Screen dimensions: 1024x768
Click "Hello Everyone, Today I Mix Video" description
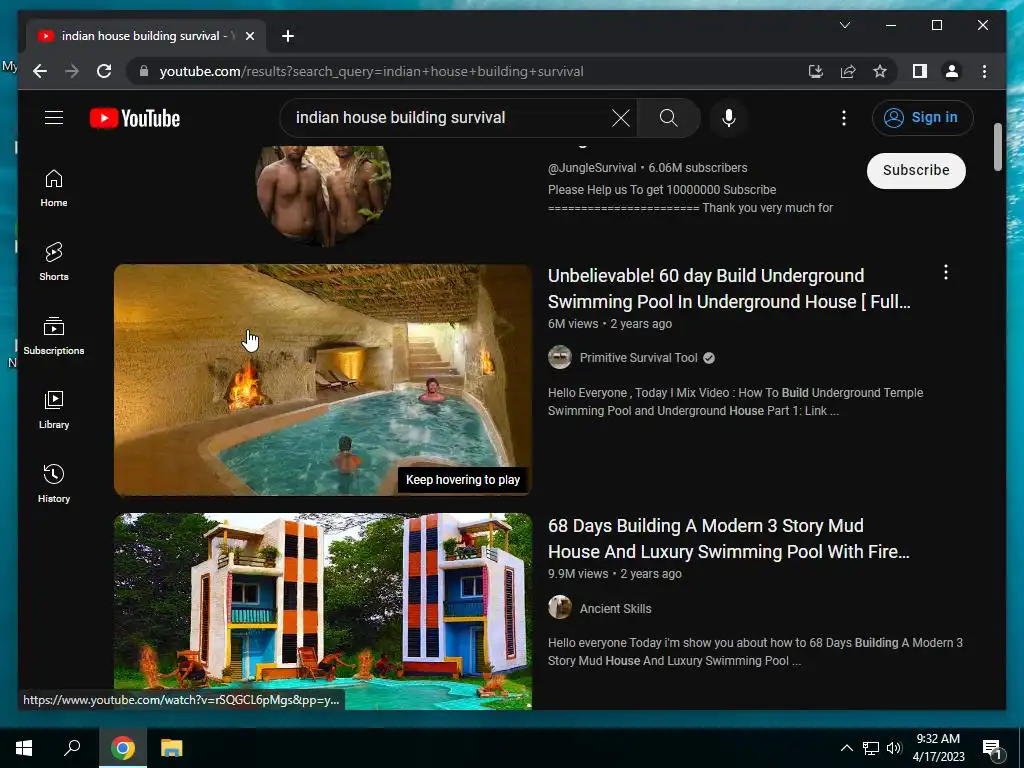tap(735, 402)
